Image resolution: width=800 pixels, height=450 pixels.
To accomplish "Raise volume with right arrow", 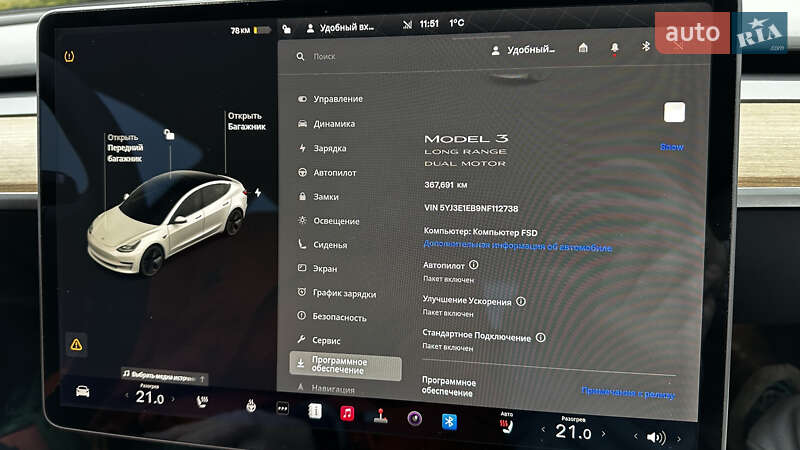I will click(679, 439).
